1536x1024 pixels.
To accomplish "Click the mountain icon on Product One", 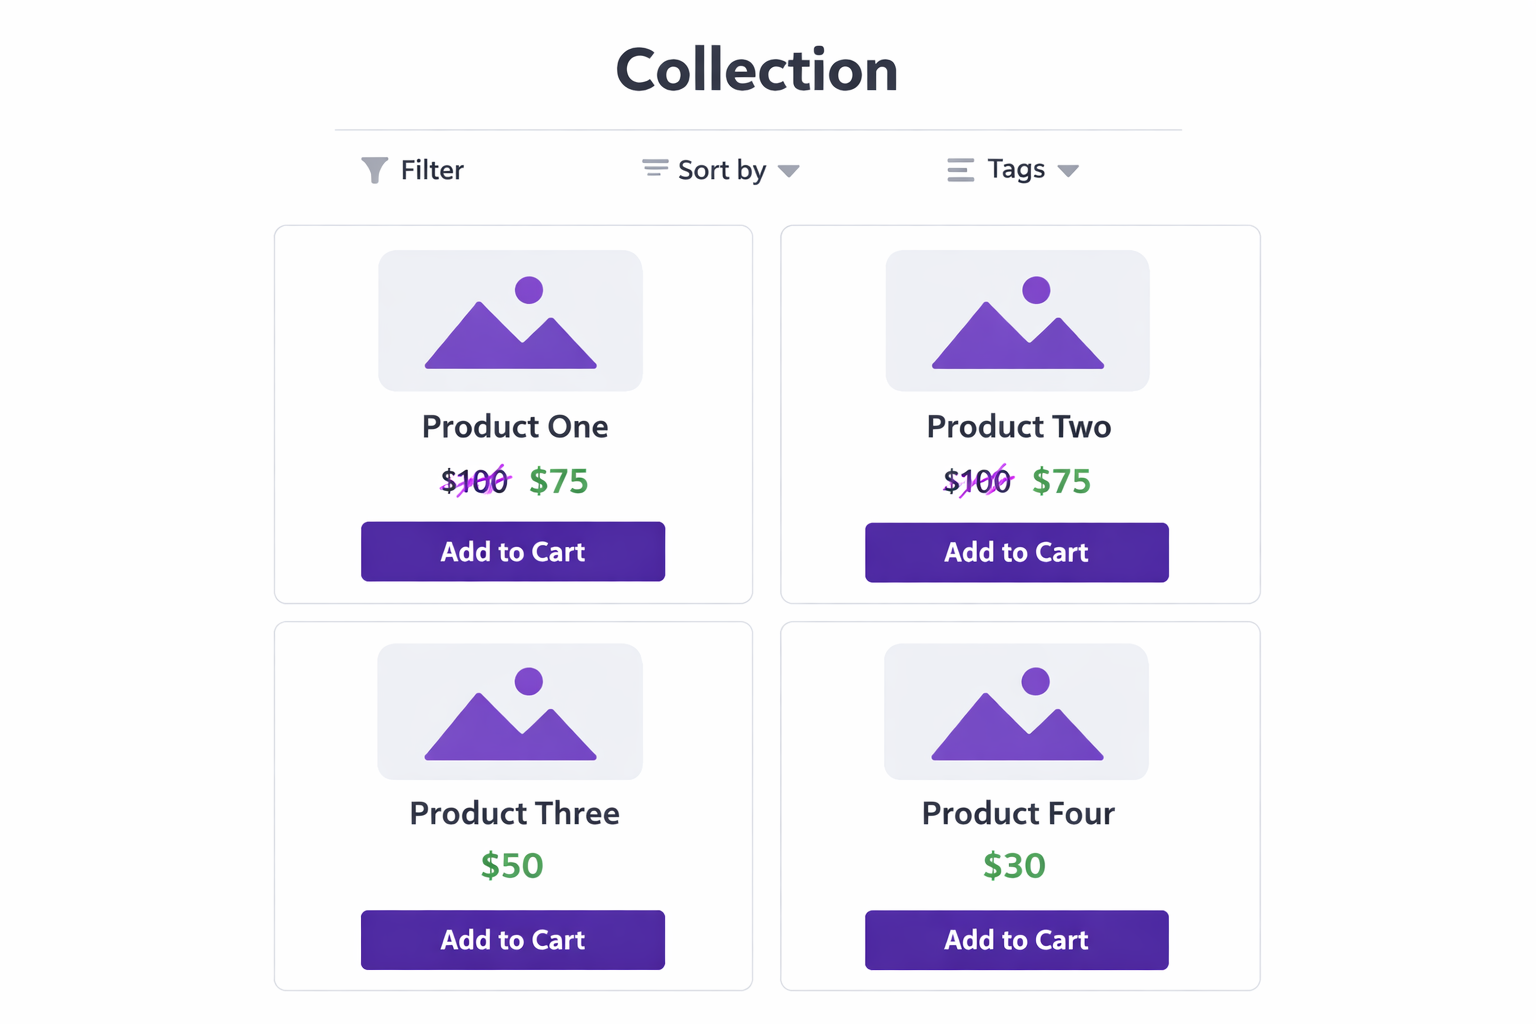I will [x=510, y=335].
